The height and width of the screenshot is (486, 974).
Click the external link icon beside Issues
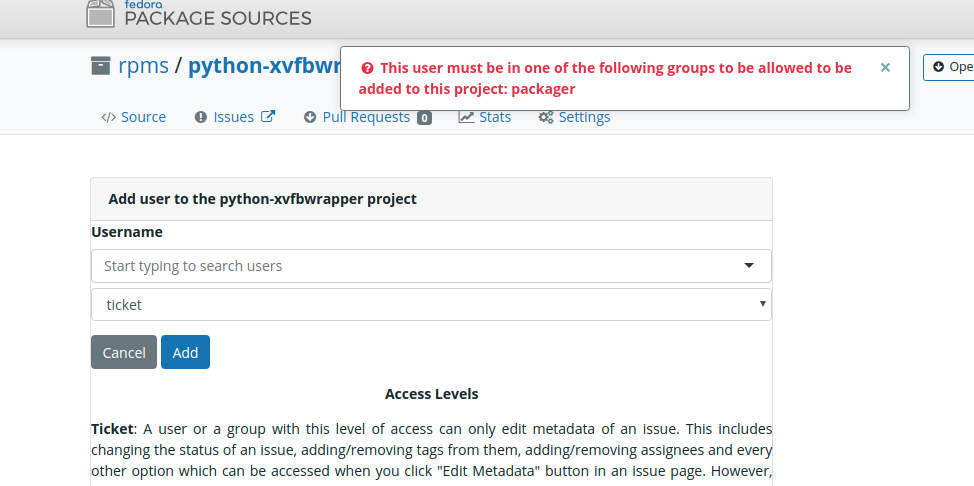point(268,116)
